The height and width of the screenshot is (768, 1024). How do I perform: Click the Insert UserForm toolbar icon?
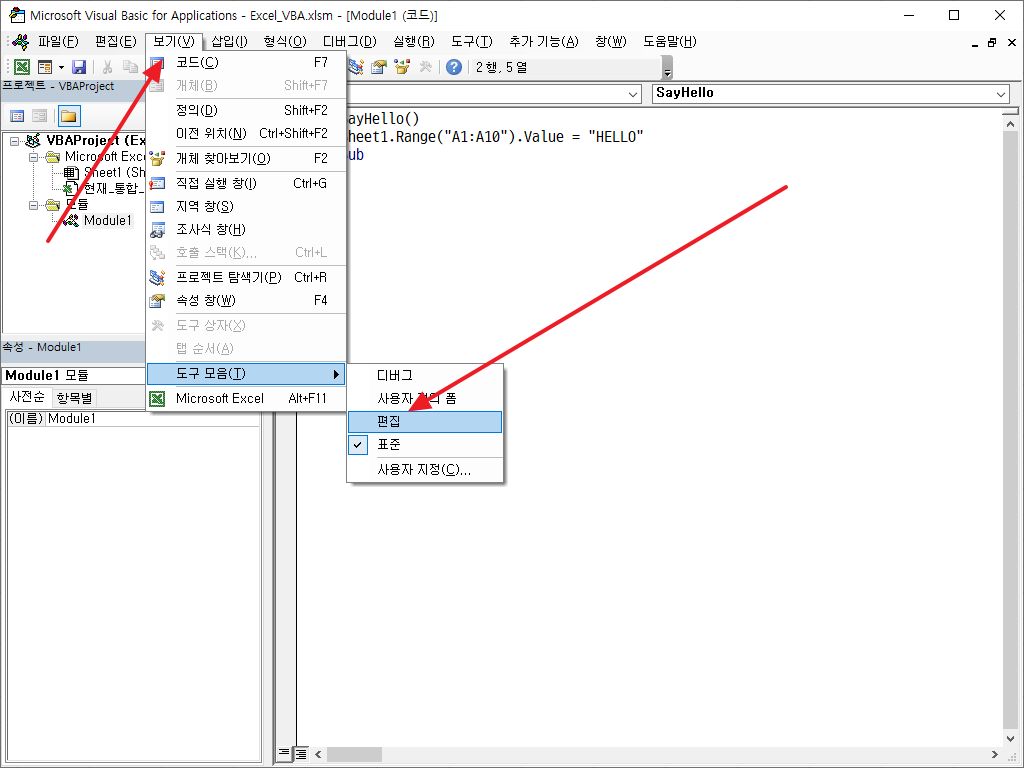tap(45, 67)
